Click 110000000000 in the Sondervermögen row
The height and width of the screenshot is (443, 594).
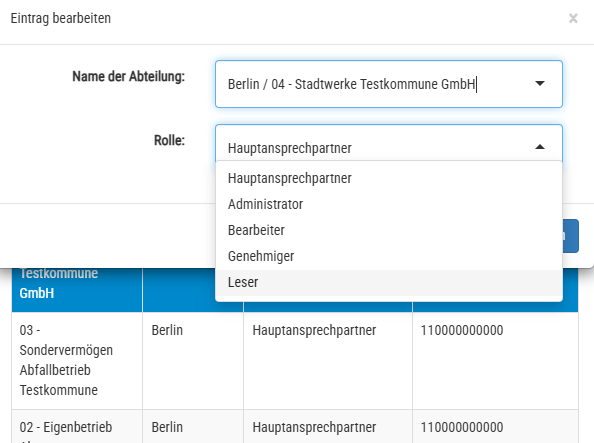click(x=462, y=330)
